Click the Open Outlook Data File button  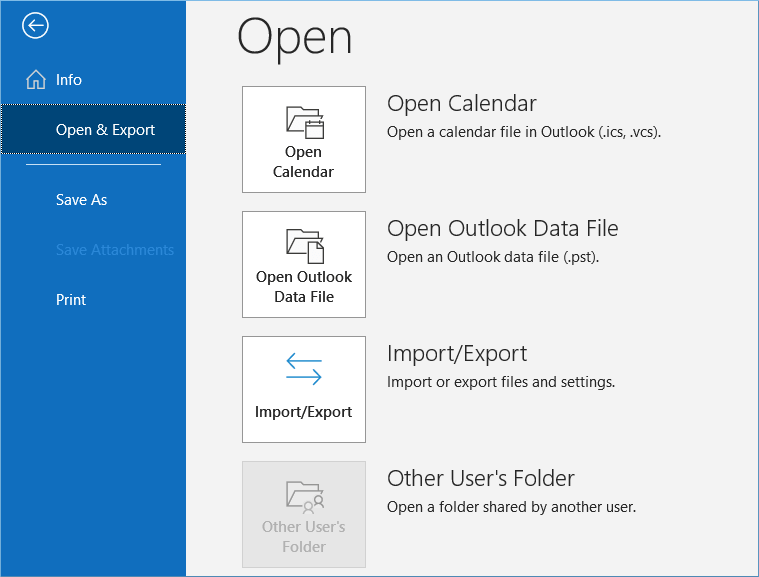coord(304,264)
